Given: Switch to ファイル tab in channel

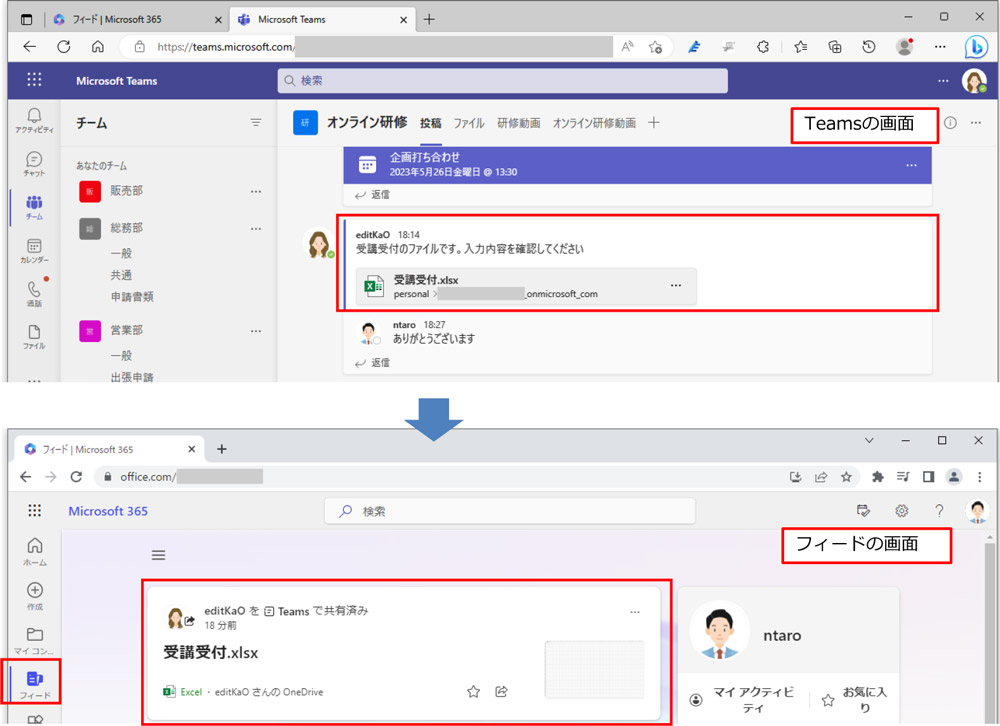Looking at the screenshot, I should (469, 123).
